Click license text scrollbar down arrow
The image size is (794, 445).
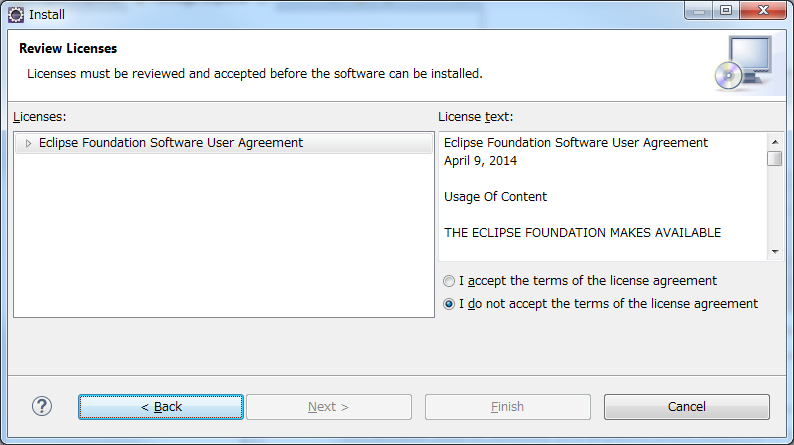coord(775,252)
